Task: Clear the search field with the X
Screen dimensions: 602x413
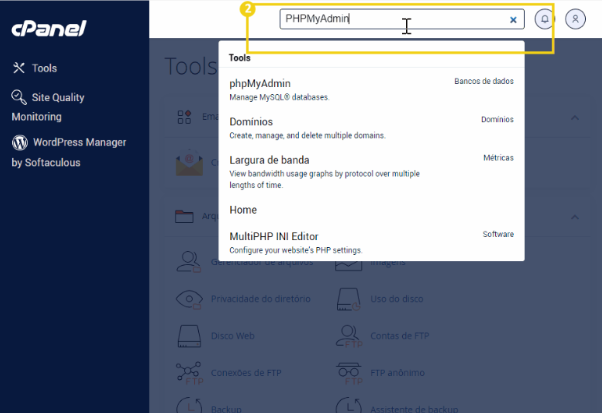Action: 513,20
